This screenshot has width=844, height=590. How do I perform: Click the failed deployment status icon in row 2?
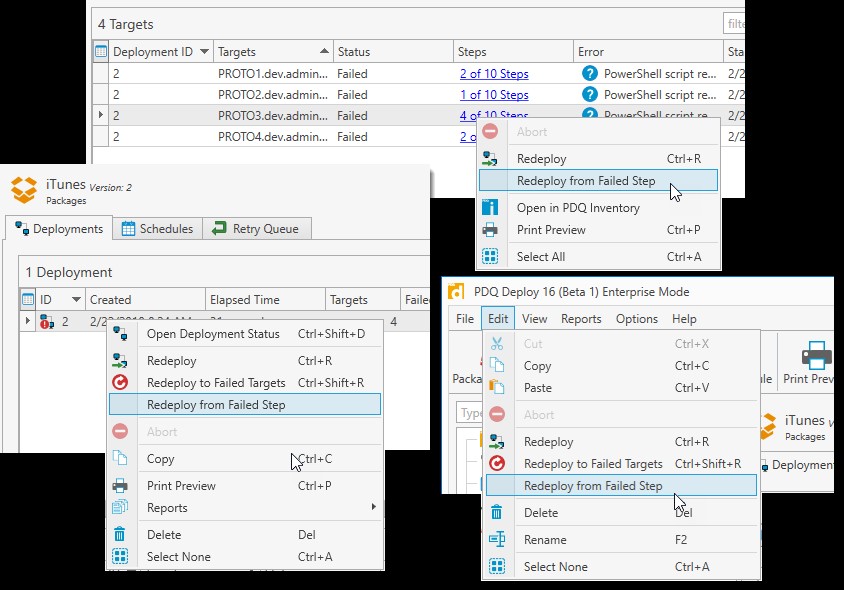click(46, 322)
